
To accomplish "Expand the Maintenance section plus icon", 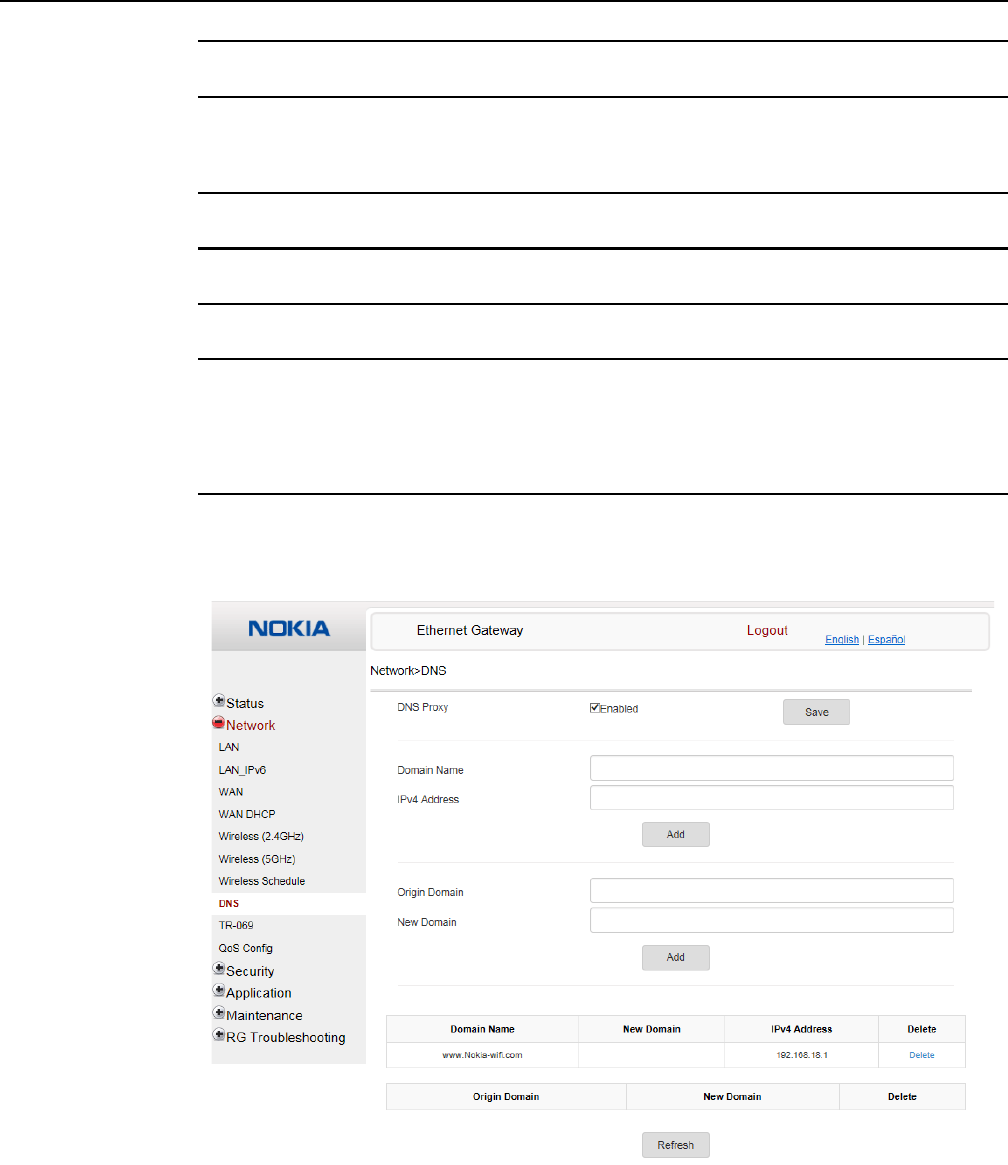I will 218,1013.
